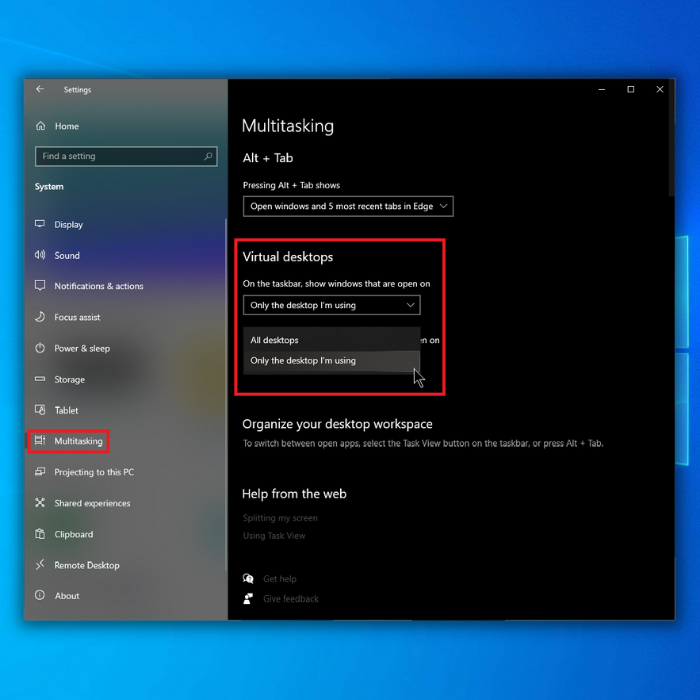Screen dimensions: 700x700
Task: Click the Notifications & actions icon
Action: 40,286
